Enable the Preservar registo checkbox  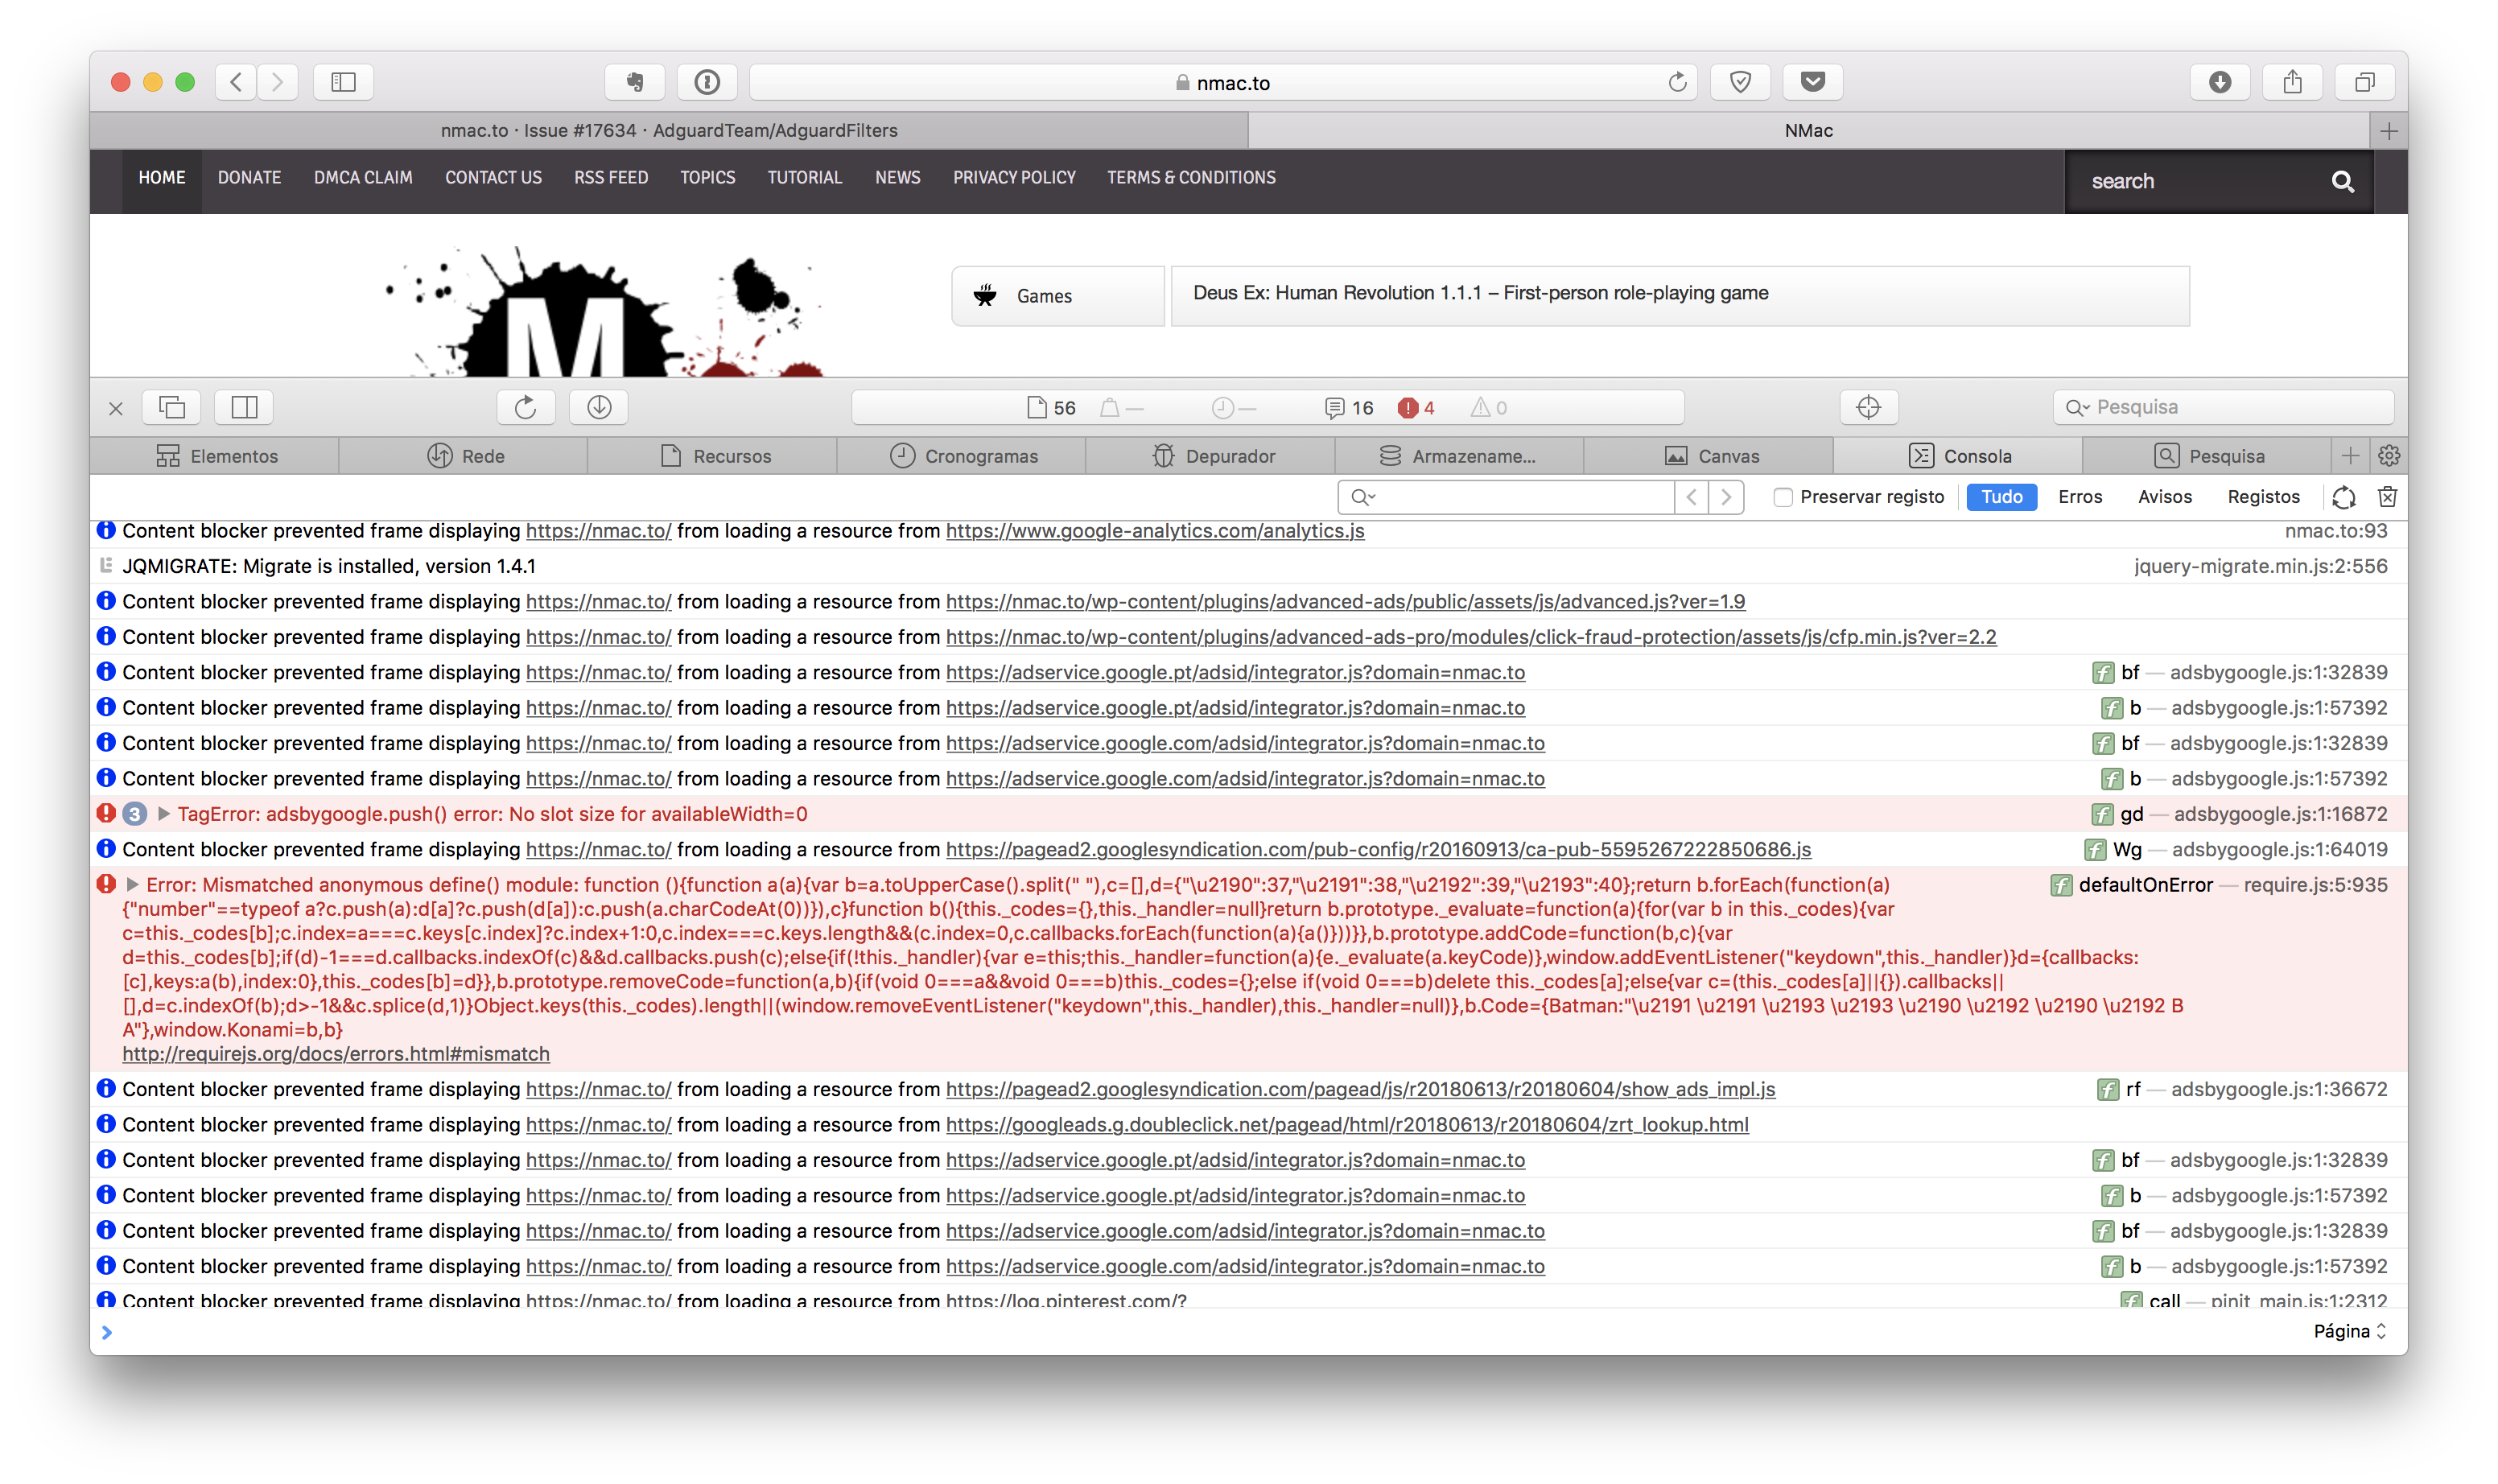pos(1783,497)
